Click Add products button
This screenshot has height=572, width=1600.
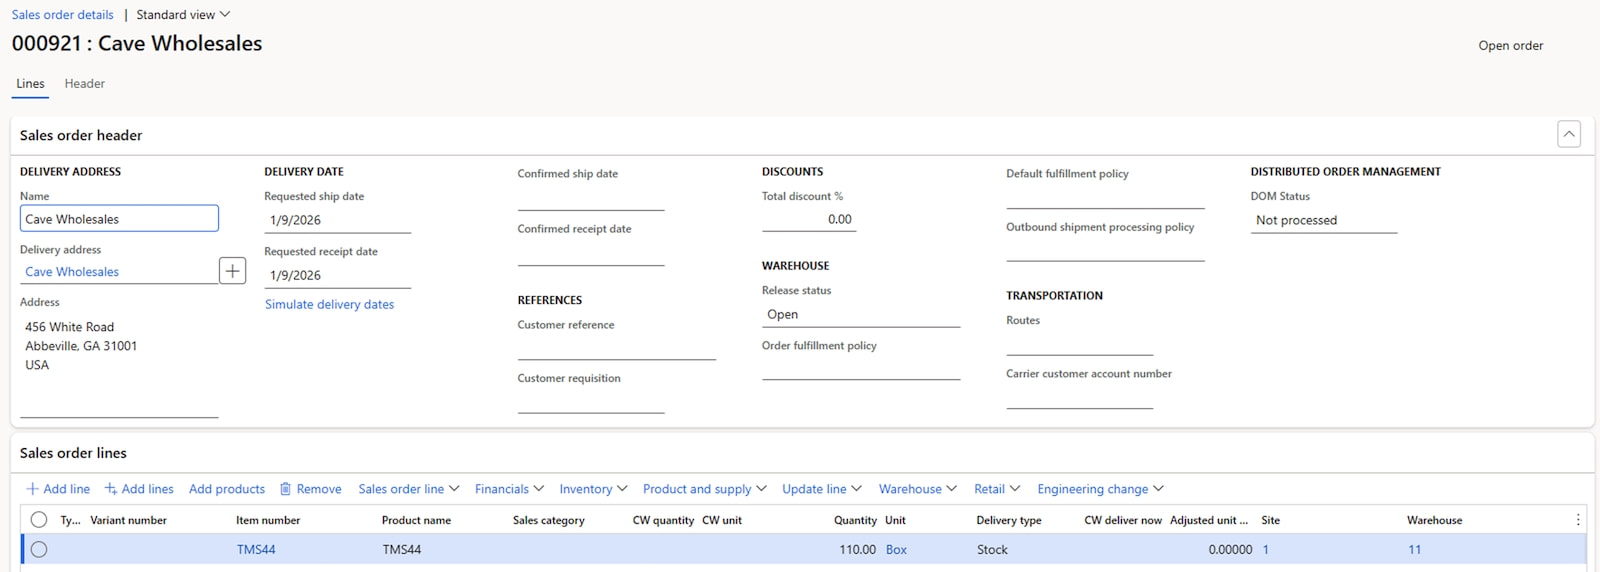227,489
